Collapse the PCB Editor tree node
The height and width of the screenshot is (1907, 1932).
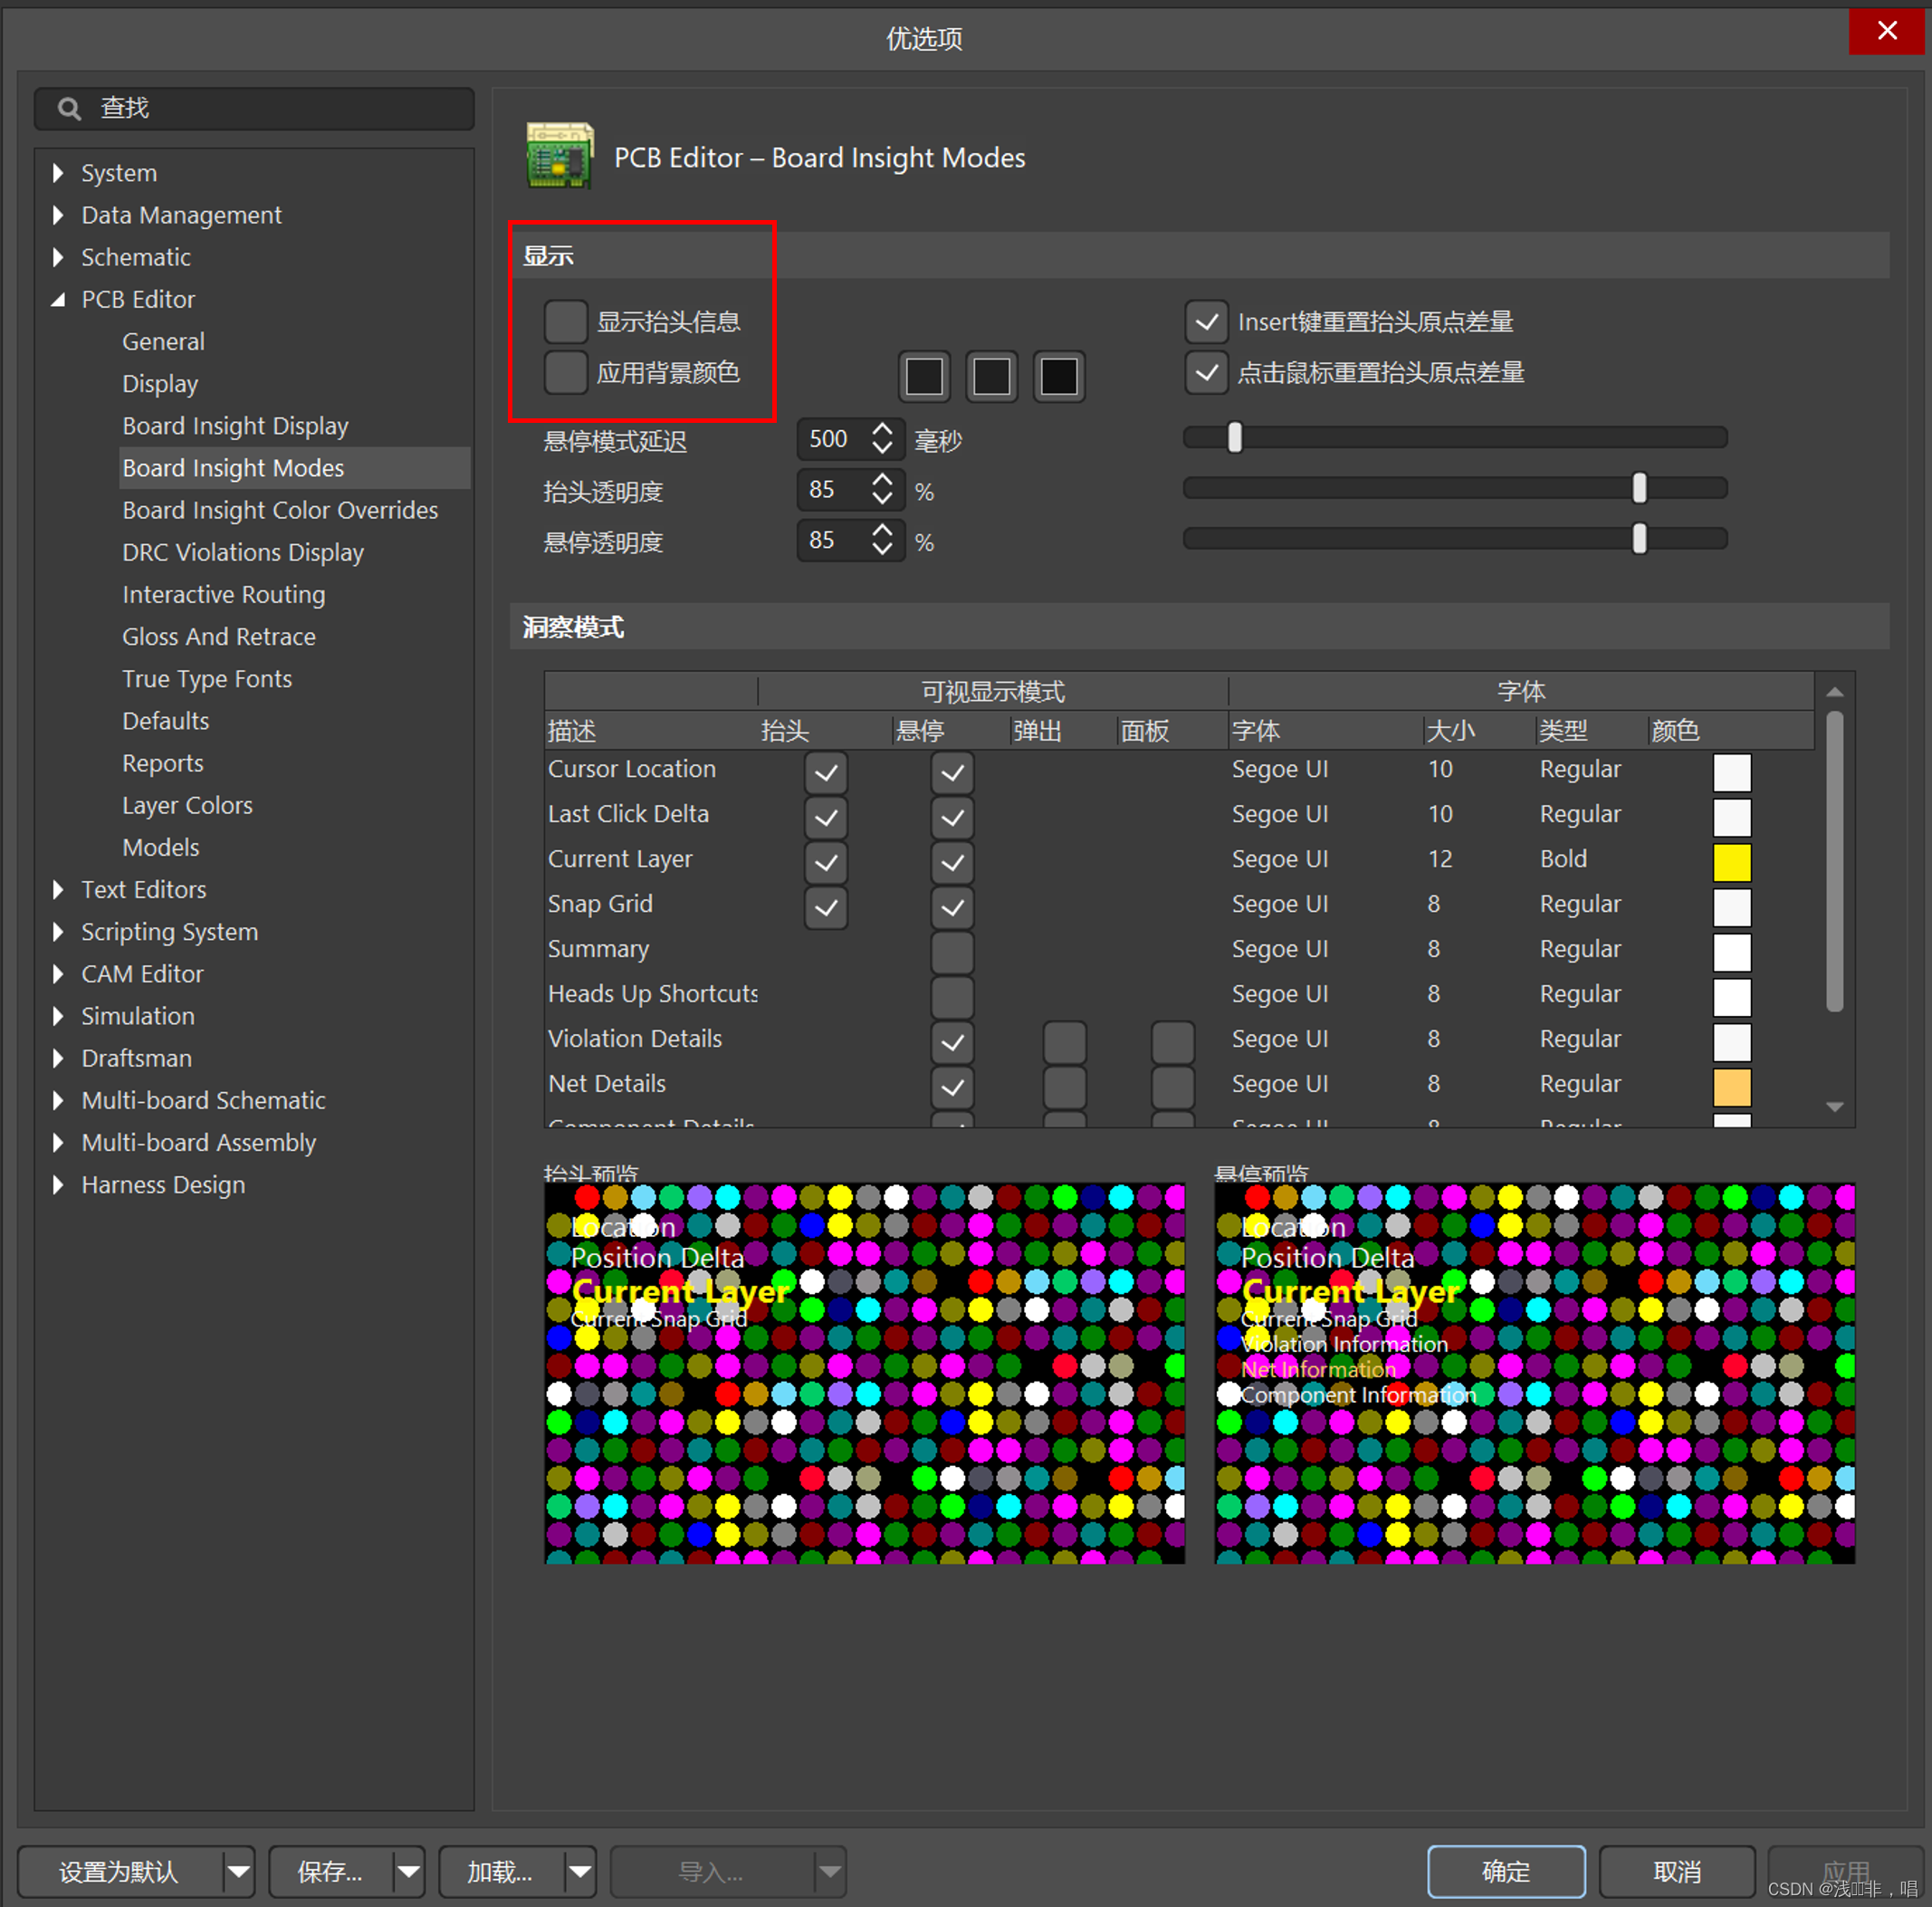[58, 299]
